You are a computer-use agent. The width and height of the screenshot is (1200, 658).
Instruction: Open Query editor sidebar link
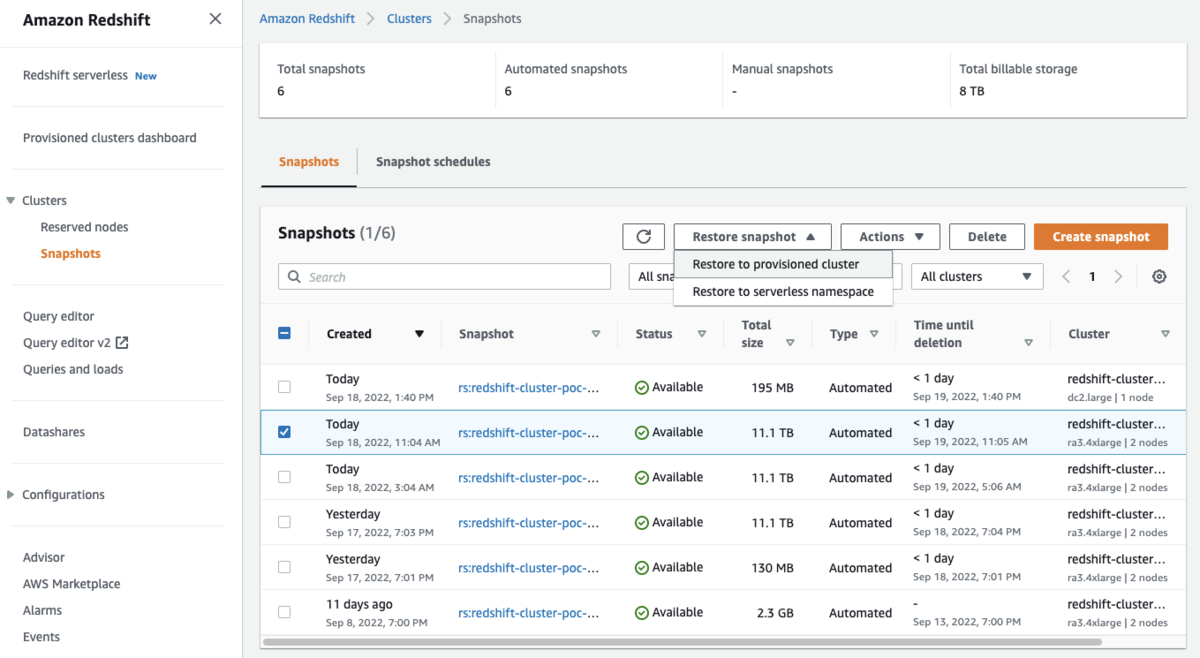59,316
